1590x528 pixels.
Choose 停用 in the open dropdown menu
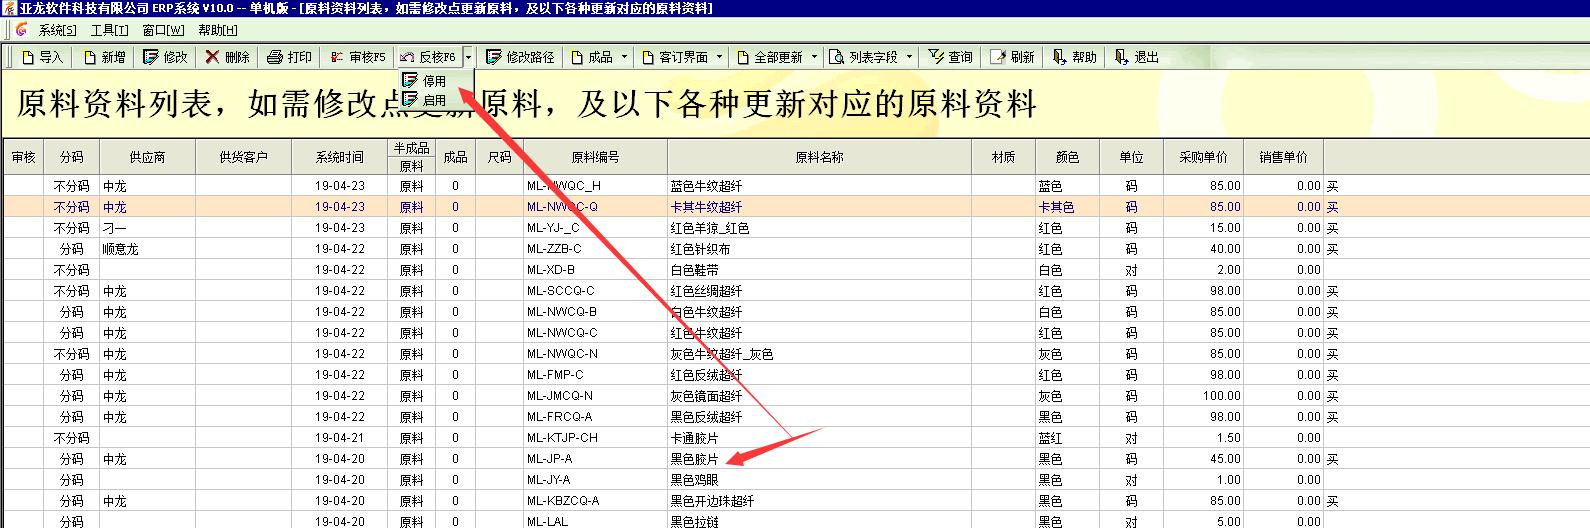click(435, 81)
